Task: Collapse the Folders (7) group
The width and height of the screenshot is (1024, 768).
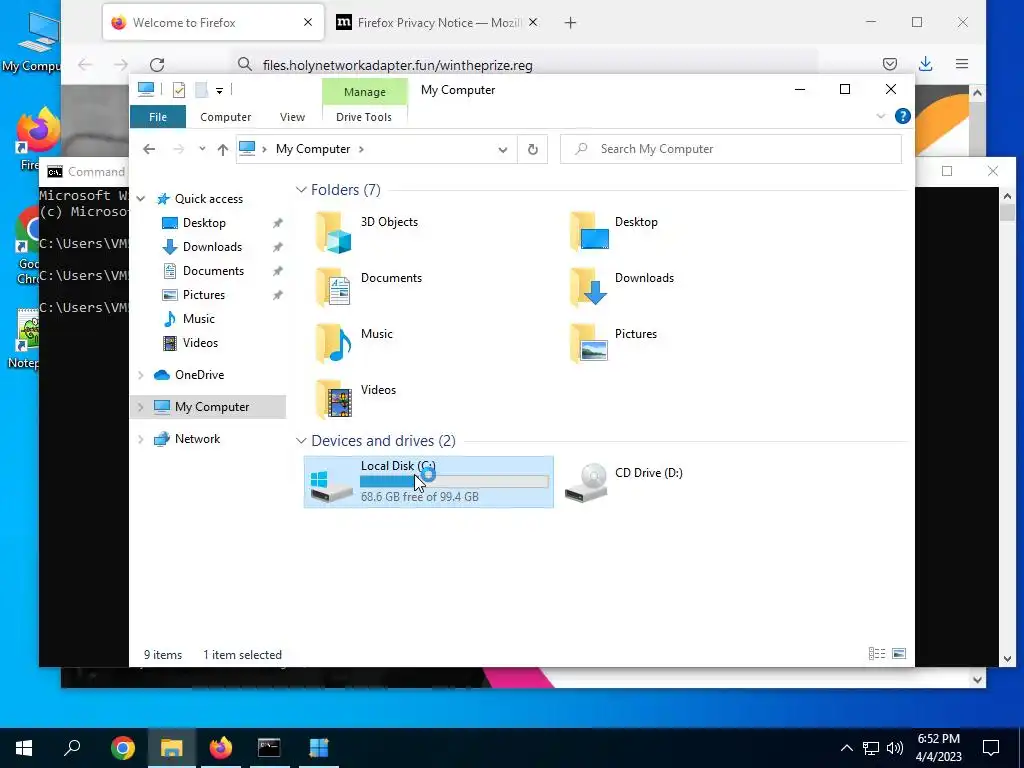Action: tap(301, 190)
